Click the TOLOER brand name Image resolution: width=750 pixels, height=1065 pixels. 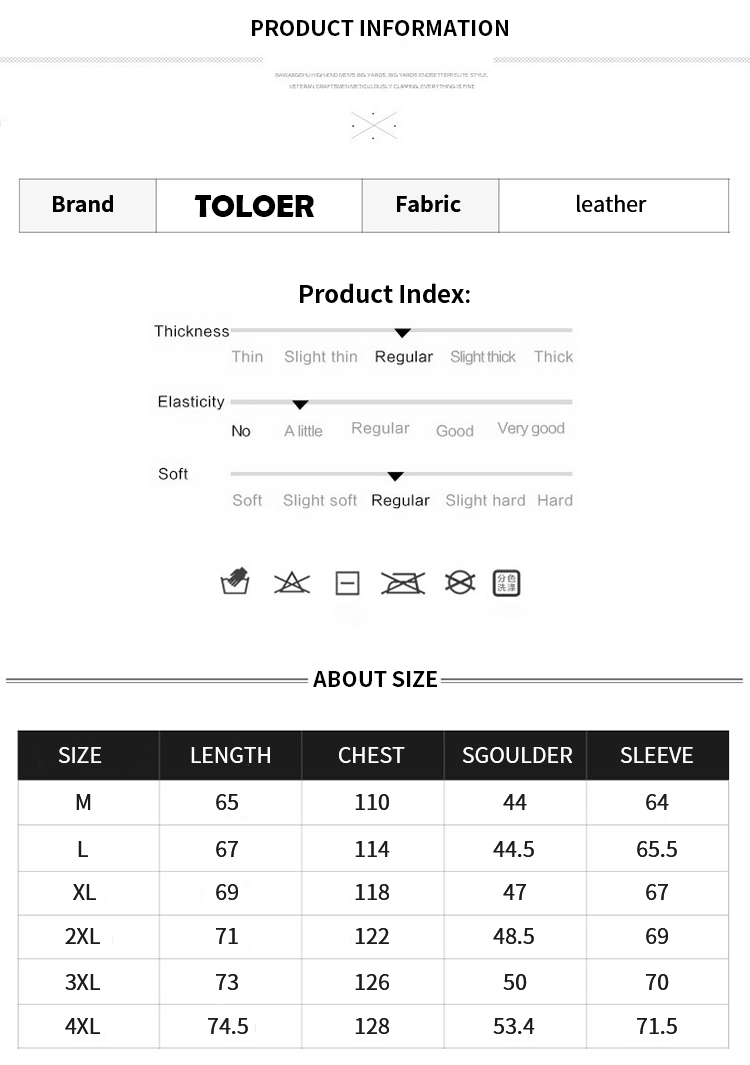click(x=255, y=206)
